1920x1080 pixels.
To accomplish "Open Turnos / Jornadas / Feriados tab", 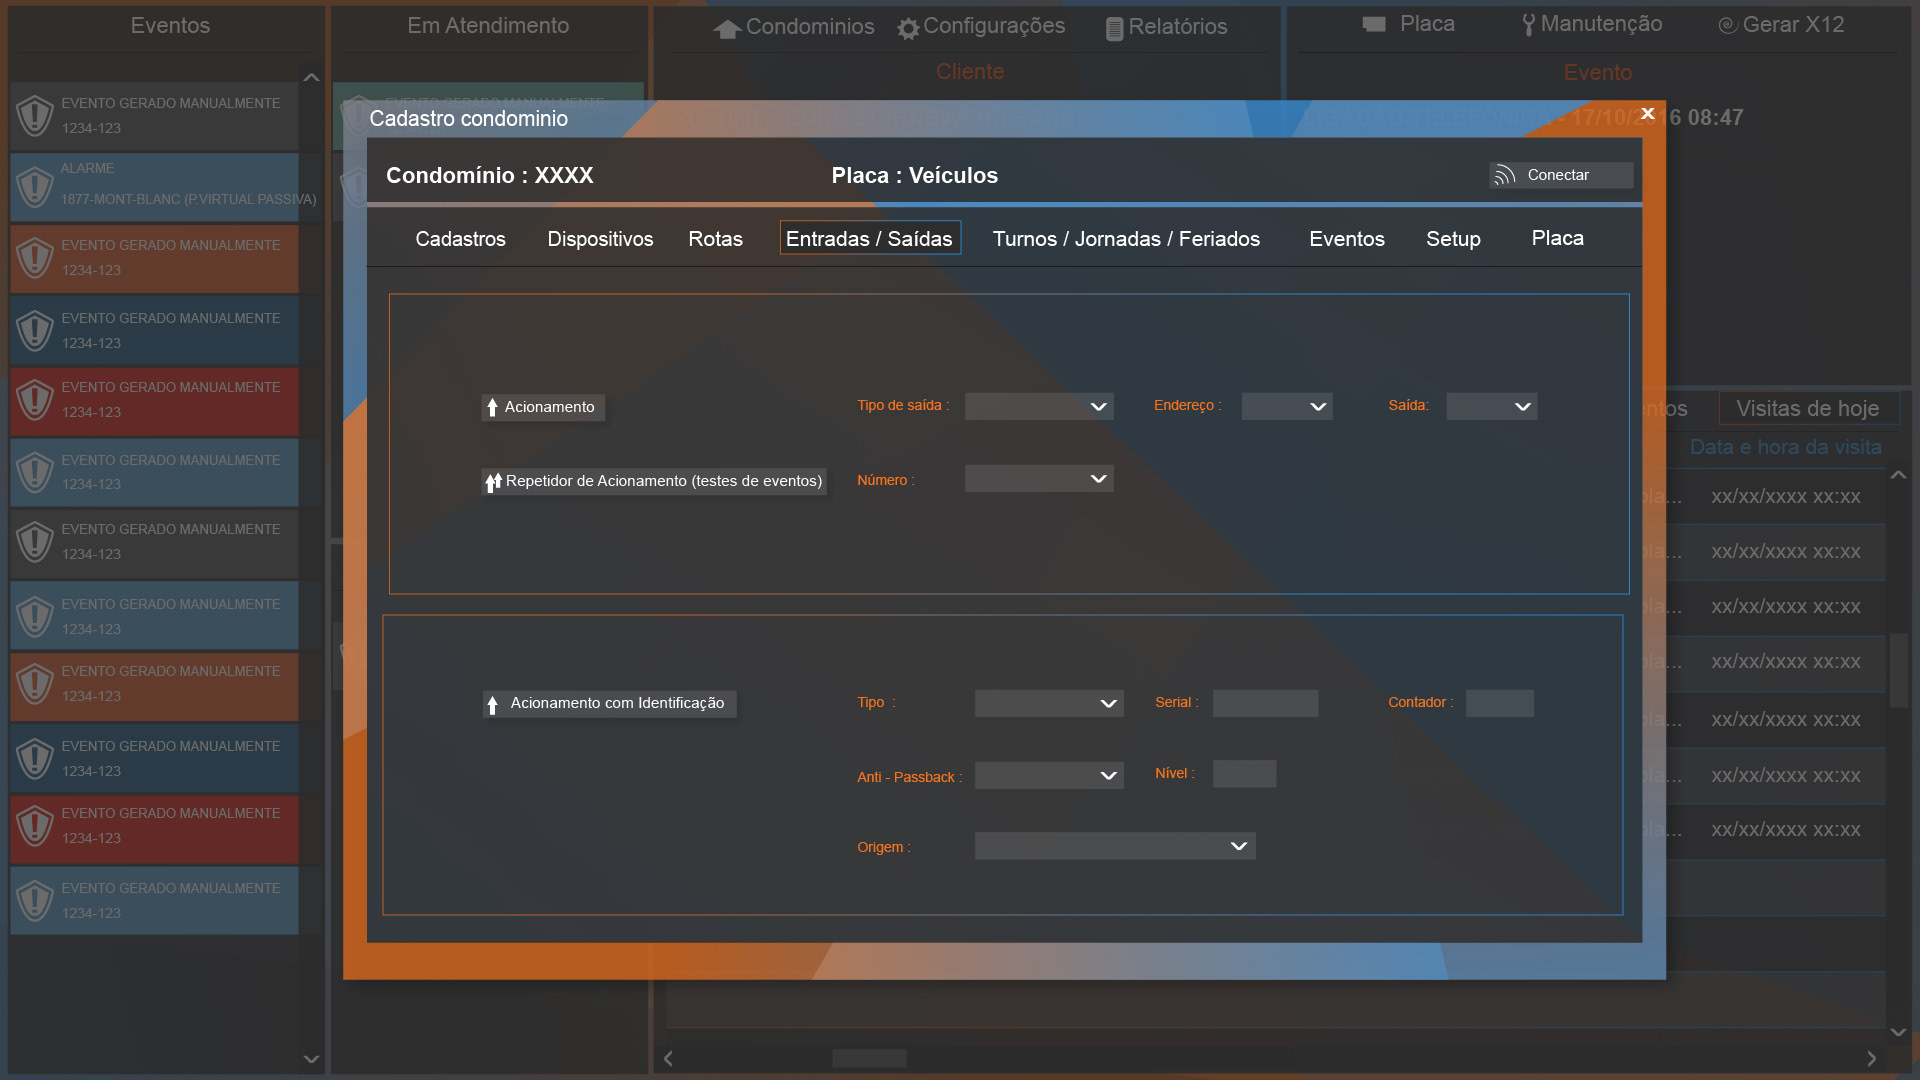I will point(1126,239).
